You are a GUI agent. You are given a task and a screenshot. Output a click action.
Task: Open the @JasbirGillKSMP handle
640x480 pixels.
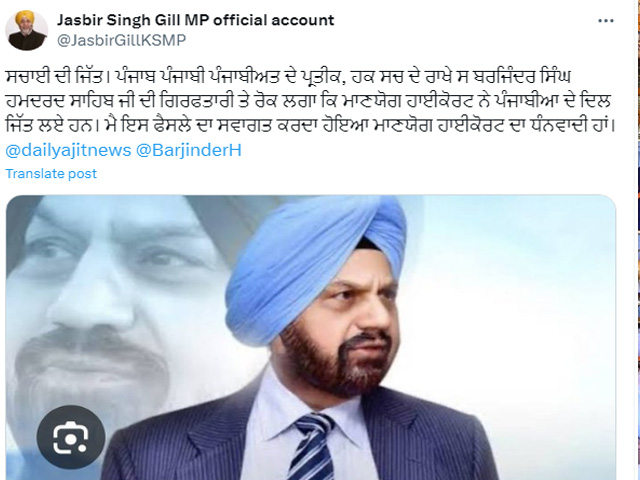coord(121,40)
